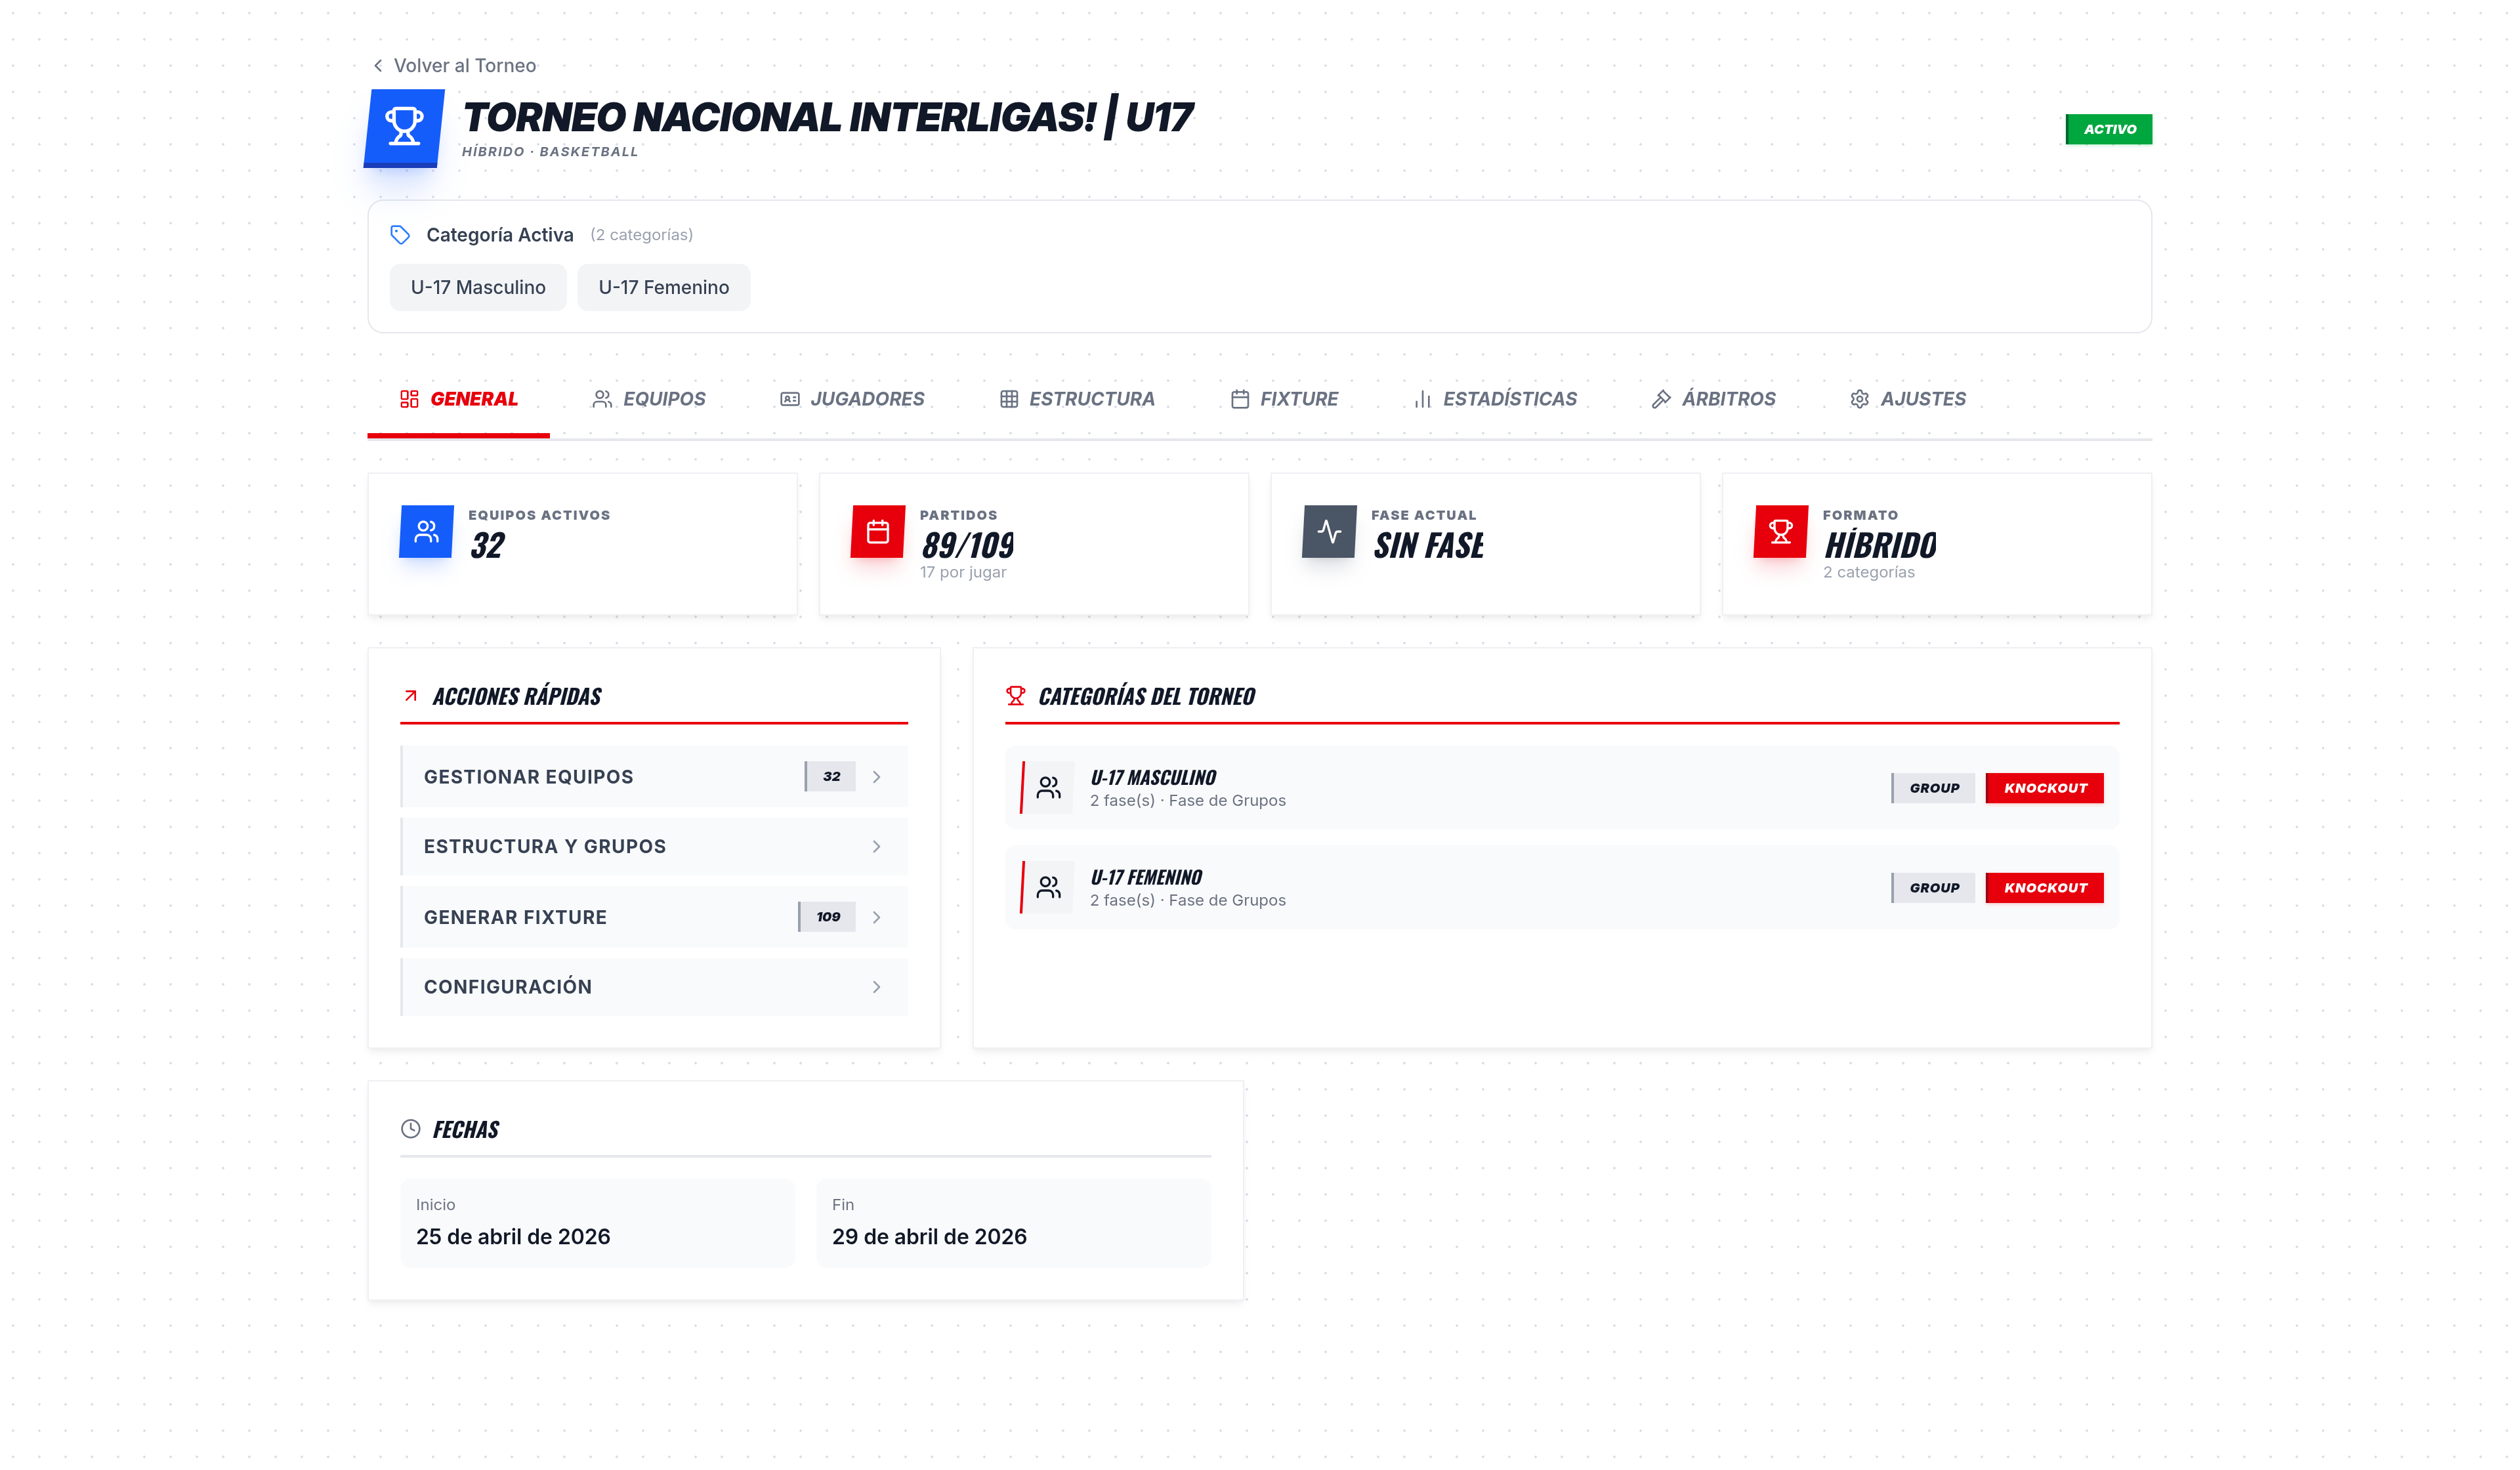Click the people icon on the Equipos tab
Screen dimensions: 2520x1470
[602, 399]
